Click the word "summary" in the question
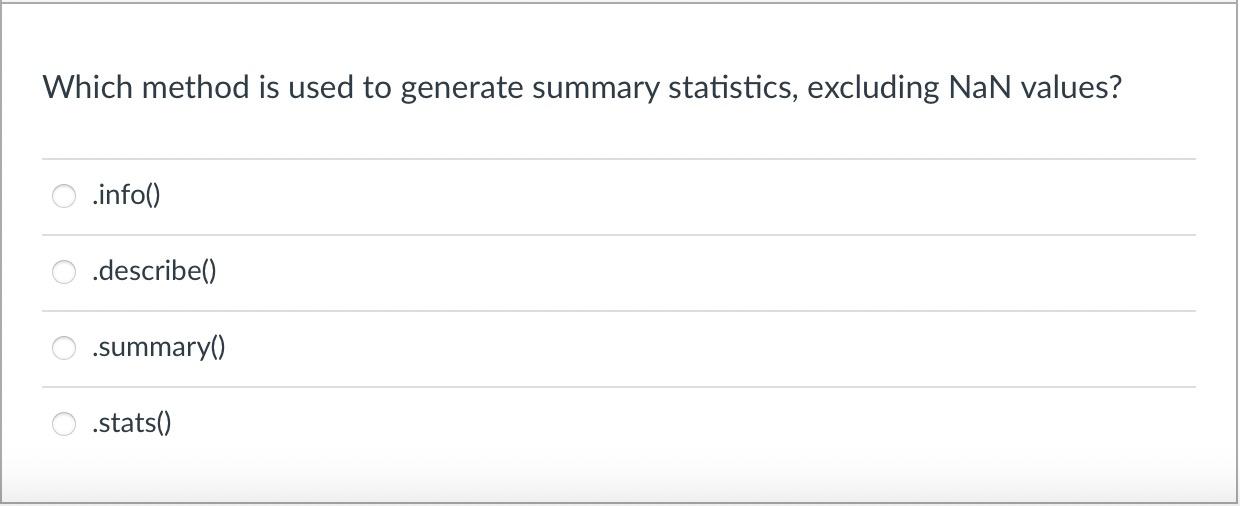1240x506 pixels. pyautogui.click(x=596, y=89)
